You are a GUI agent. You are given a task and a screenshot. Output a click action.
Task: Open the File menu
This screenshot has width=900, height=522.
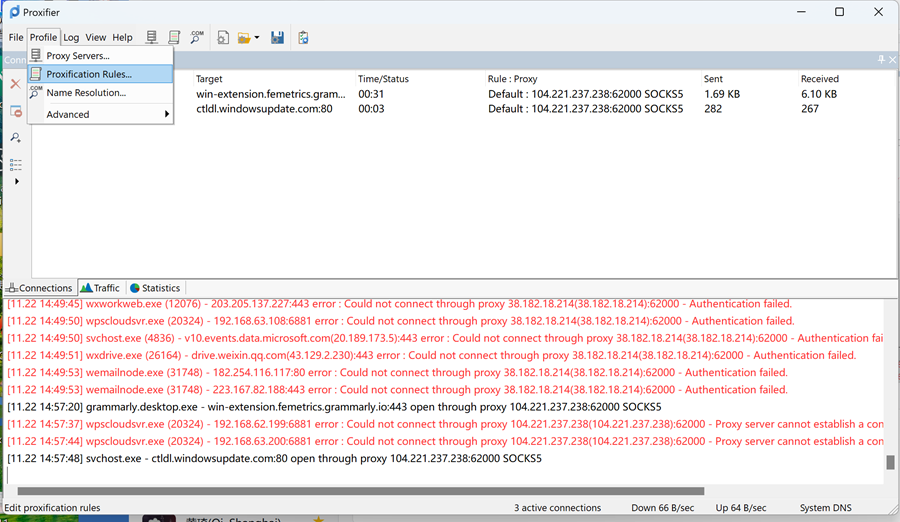(15, 37)
